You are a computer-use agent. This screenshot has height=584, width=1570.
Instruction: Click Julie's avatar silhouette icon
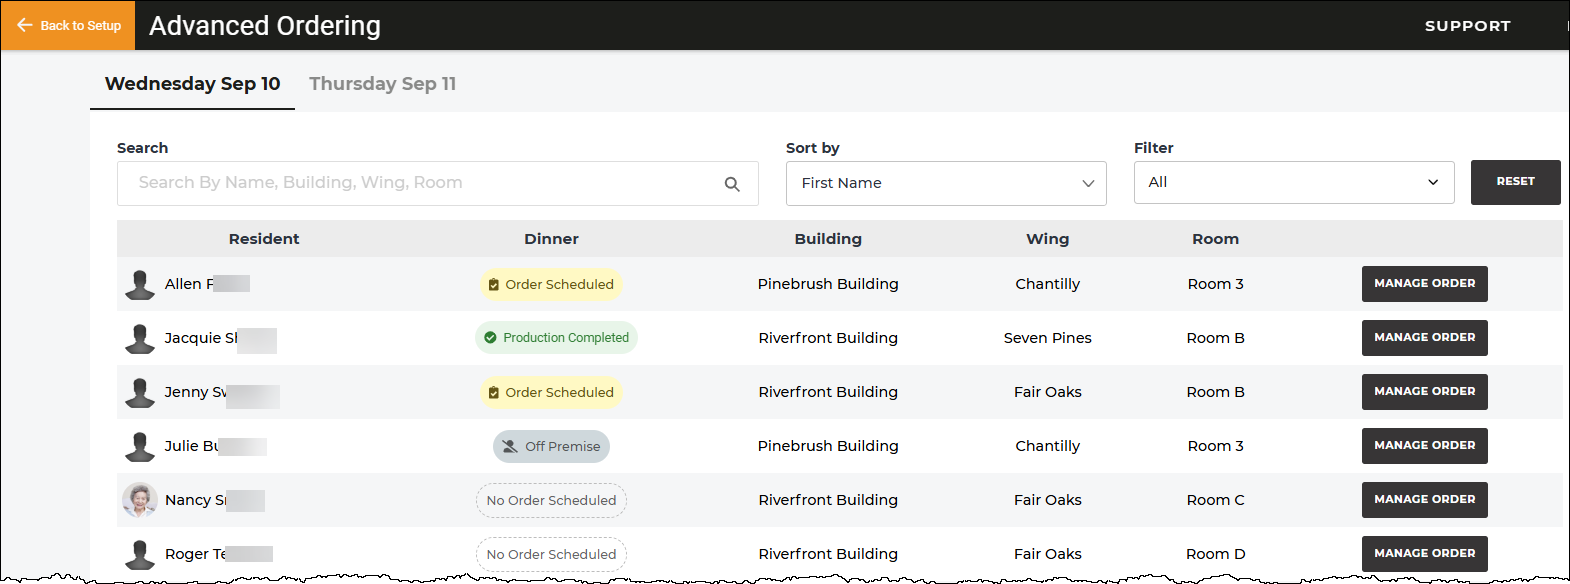coord(140,446)
